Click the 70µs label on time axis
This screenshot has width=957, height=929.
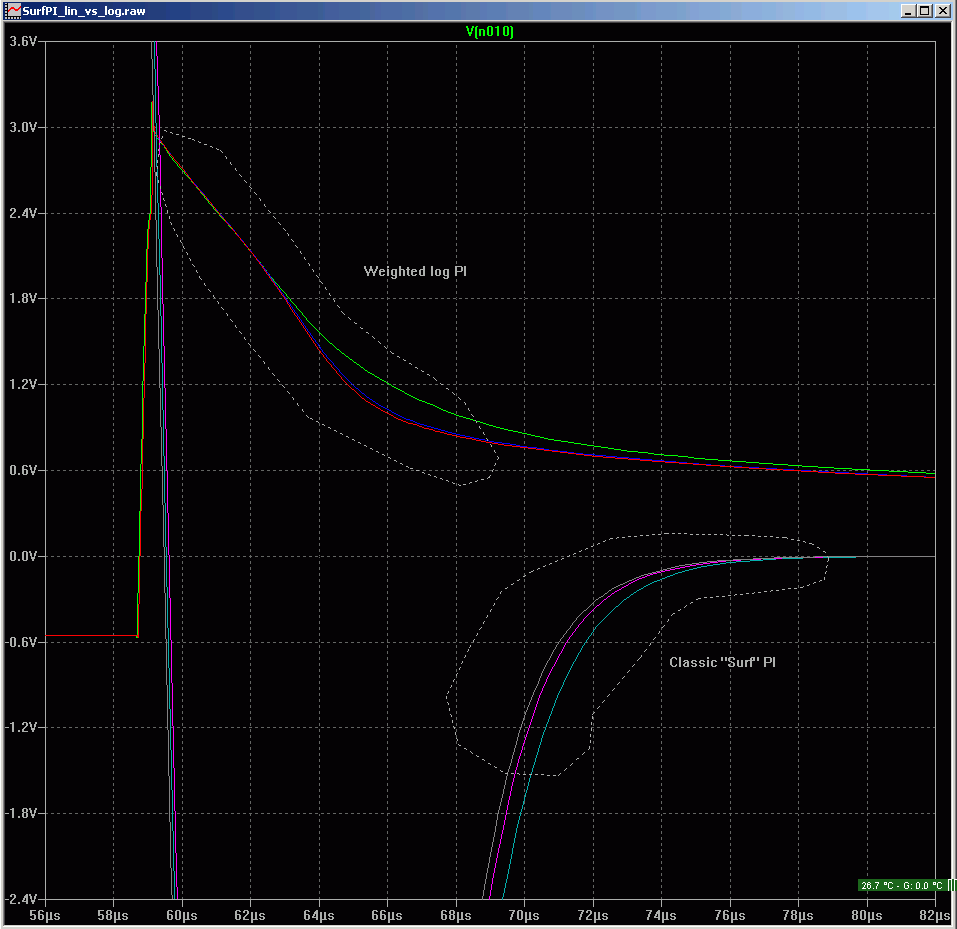tap(524, 915)
